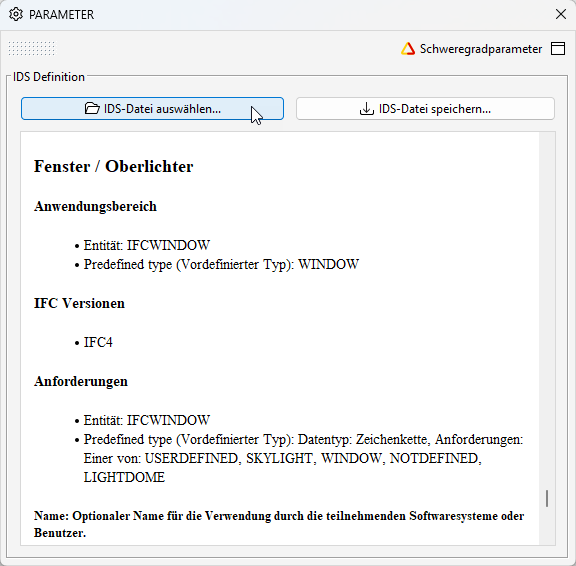Select the IDS-Datei speichern button text

[435, 109]
